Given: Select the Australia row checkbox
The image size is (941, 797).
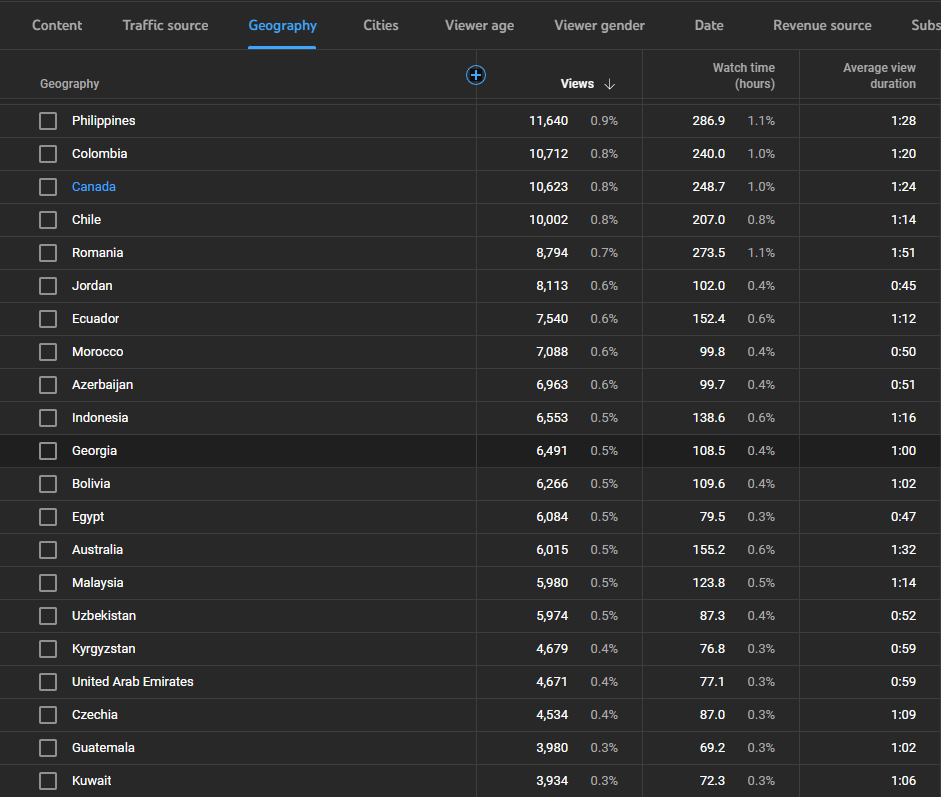Looking at the screenshot, I should pyautogui.click(x=48, y=550).
